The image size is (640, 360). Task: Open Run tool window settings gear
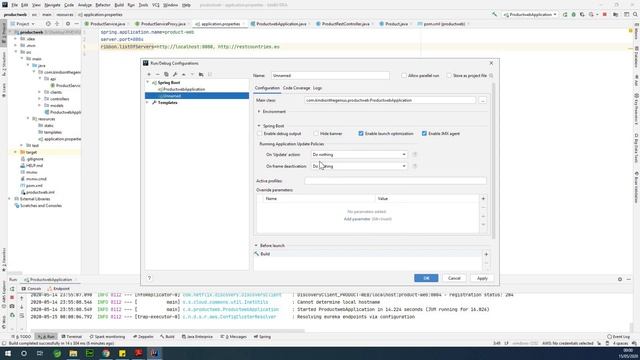tap(620, 279)
